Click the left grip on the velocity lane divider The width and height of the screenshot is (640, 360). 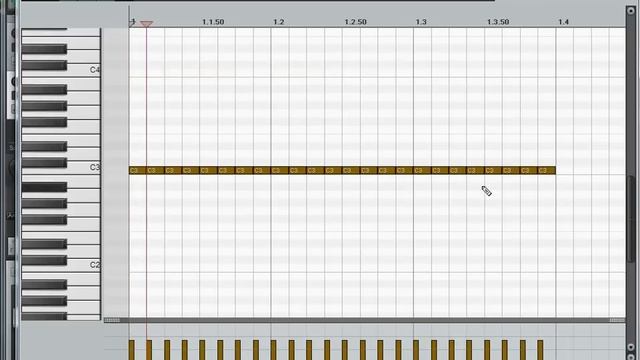click(x=112, y=320)
